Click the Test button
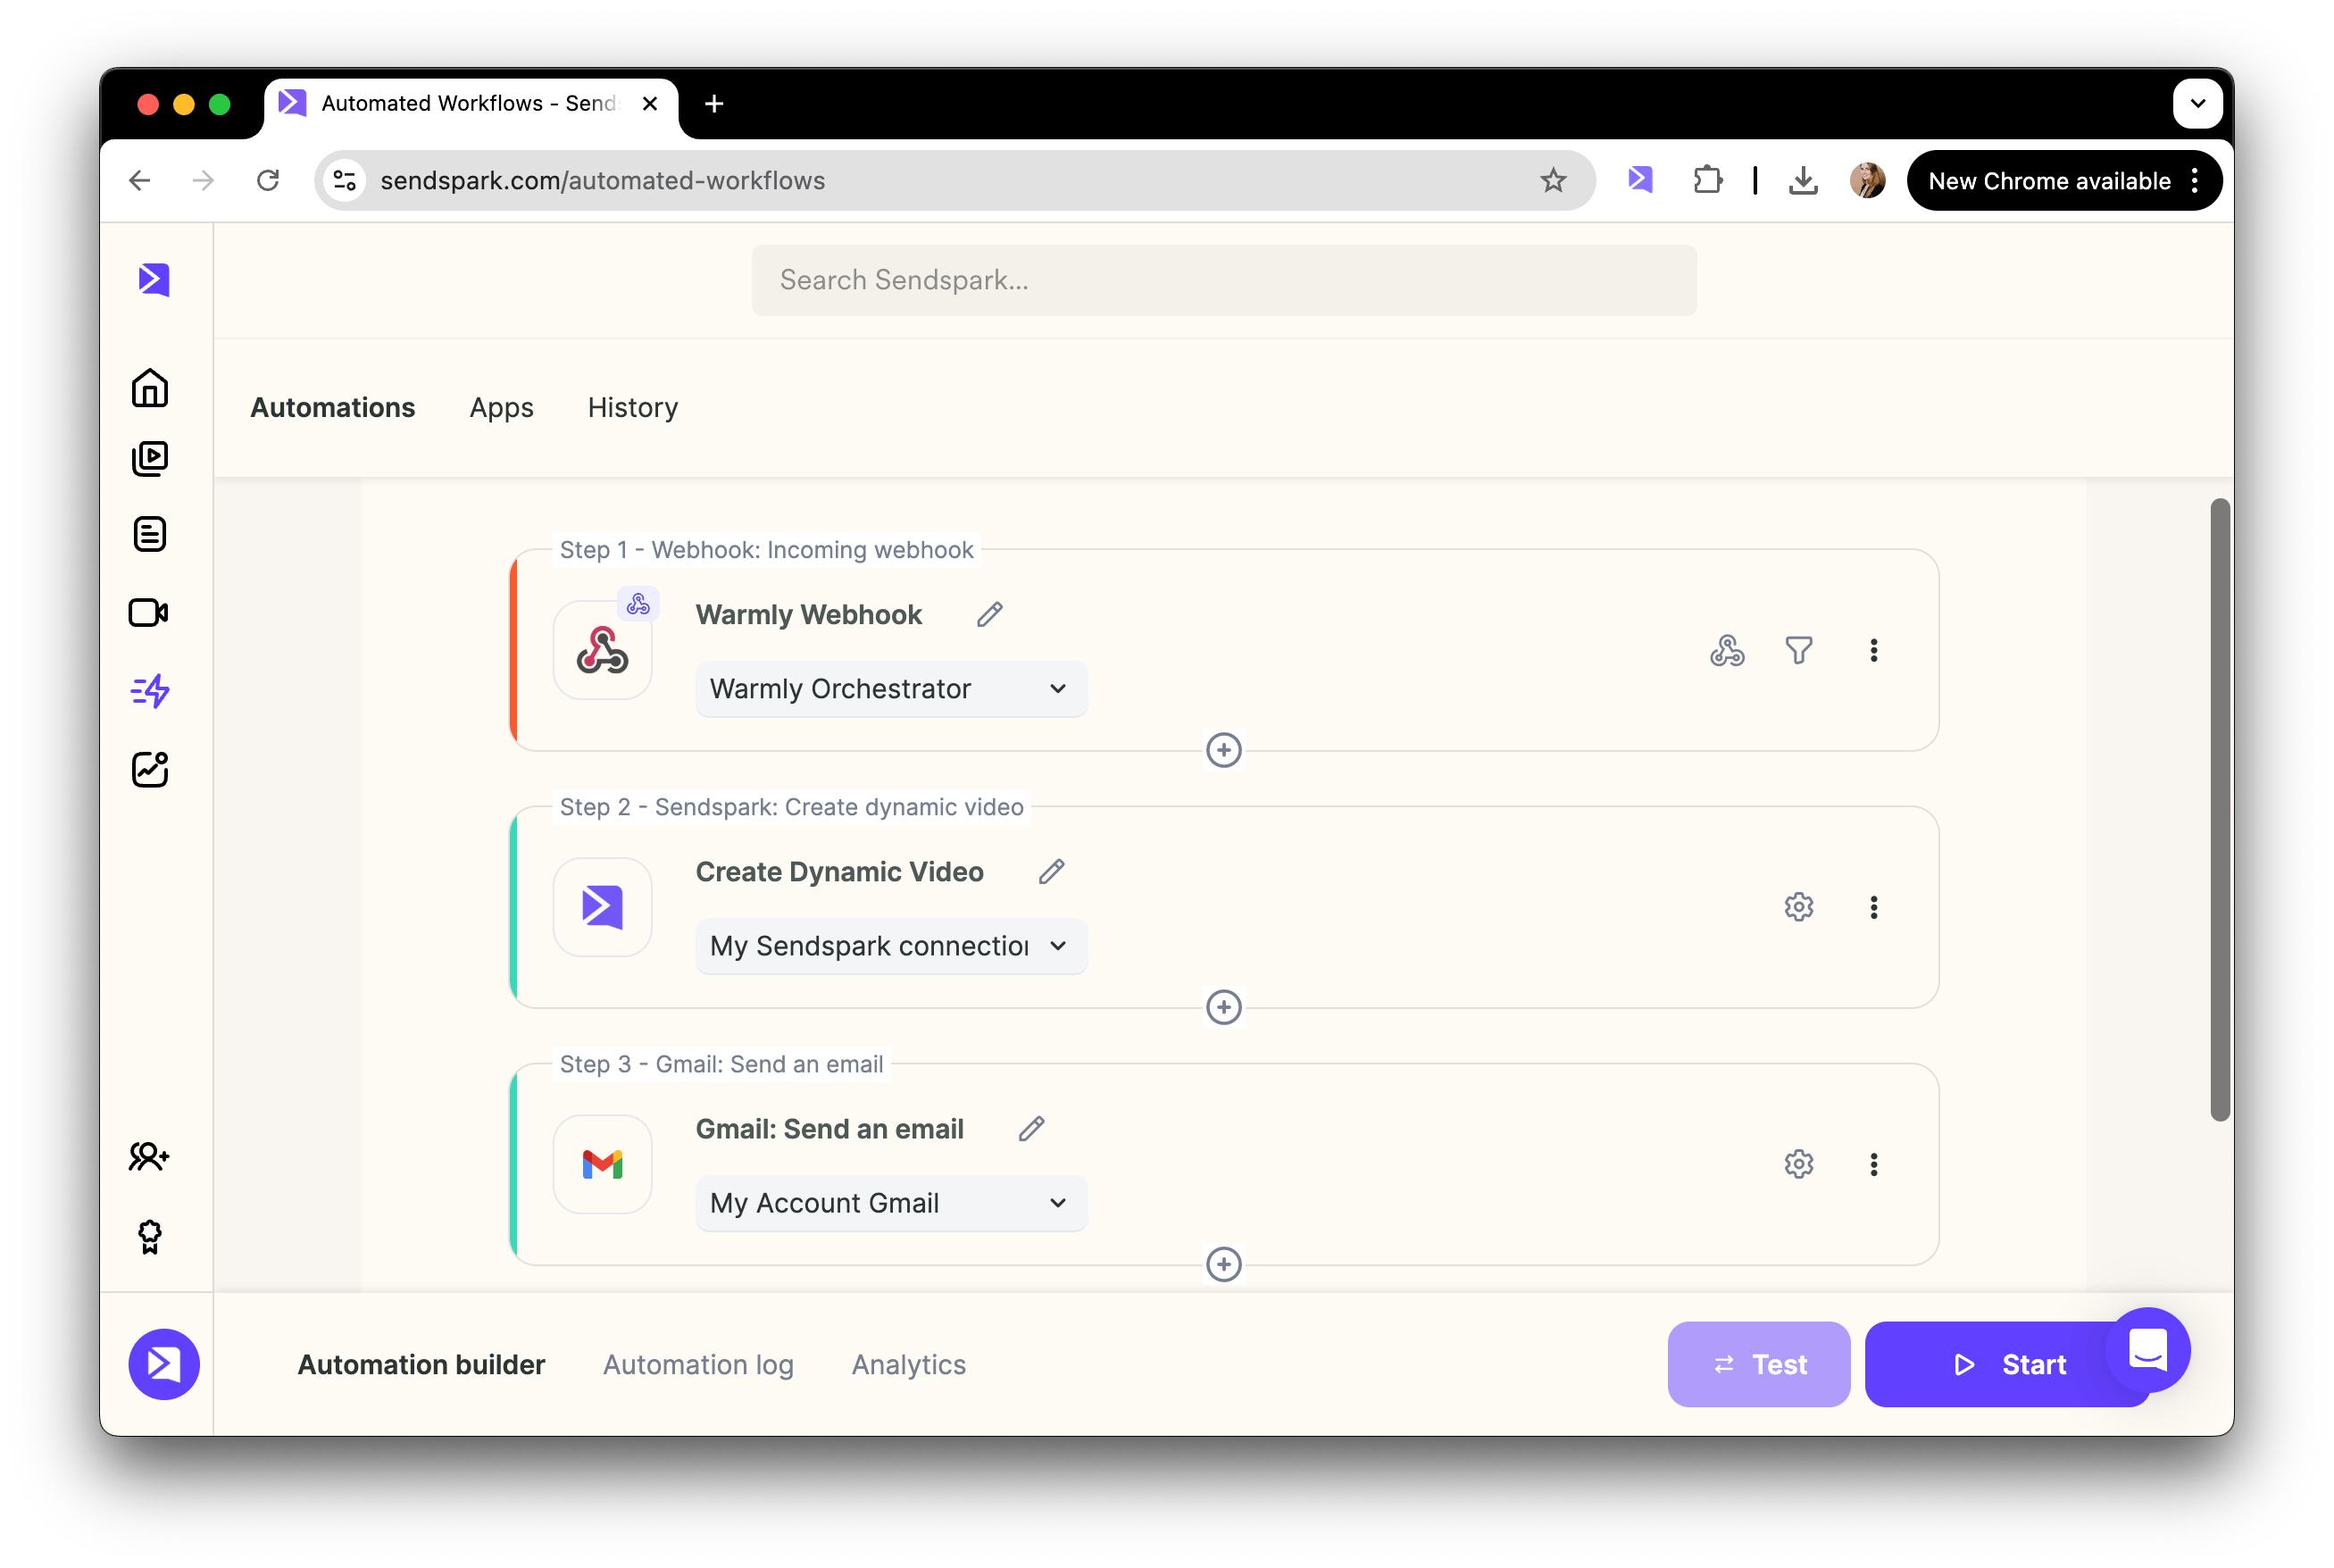The image size is (2334, 1568). click(1758, 1364)
